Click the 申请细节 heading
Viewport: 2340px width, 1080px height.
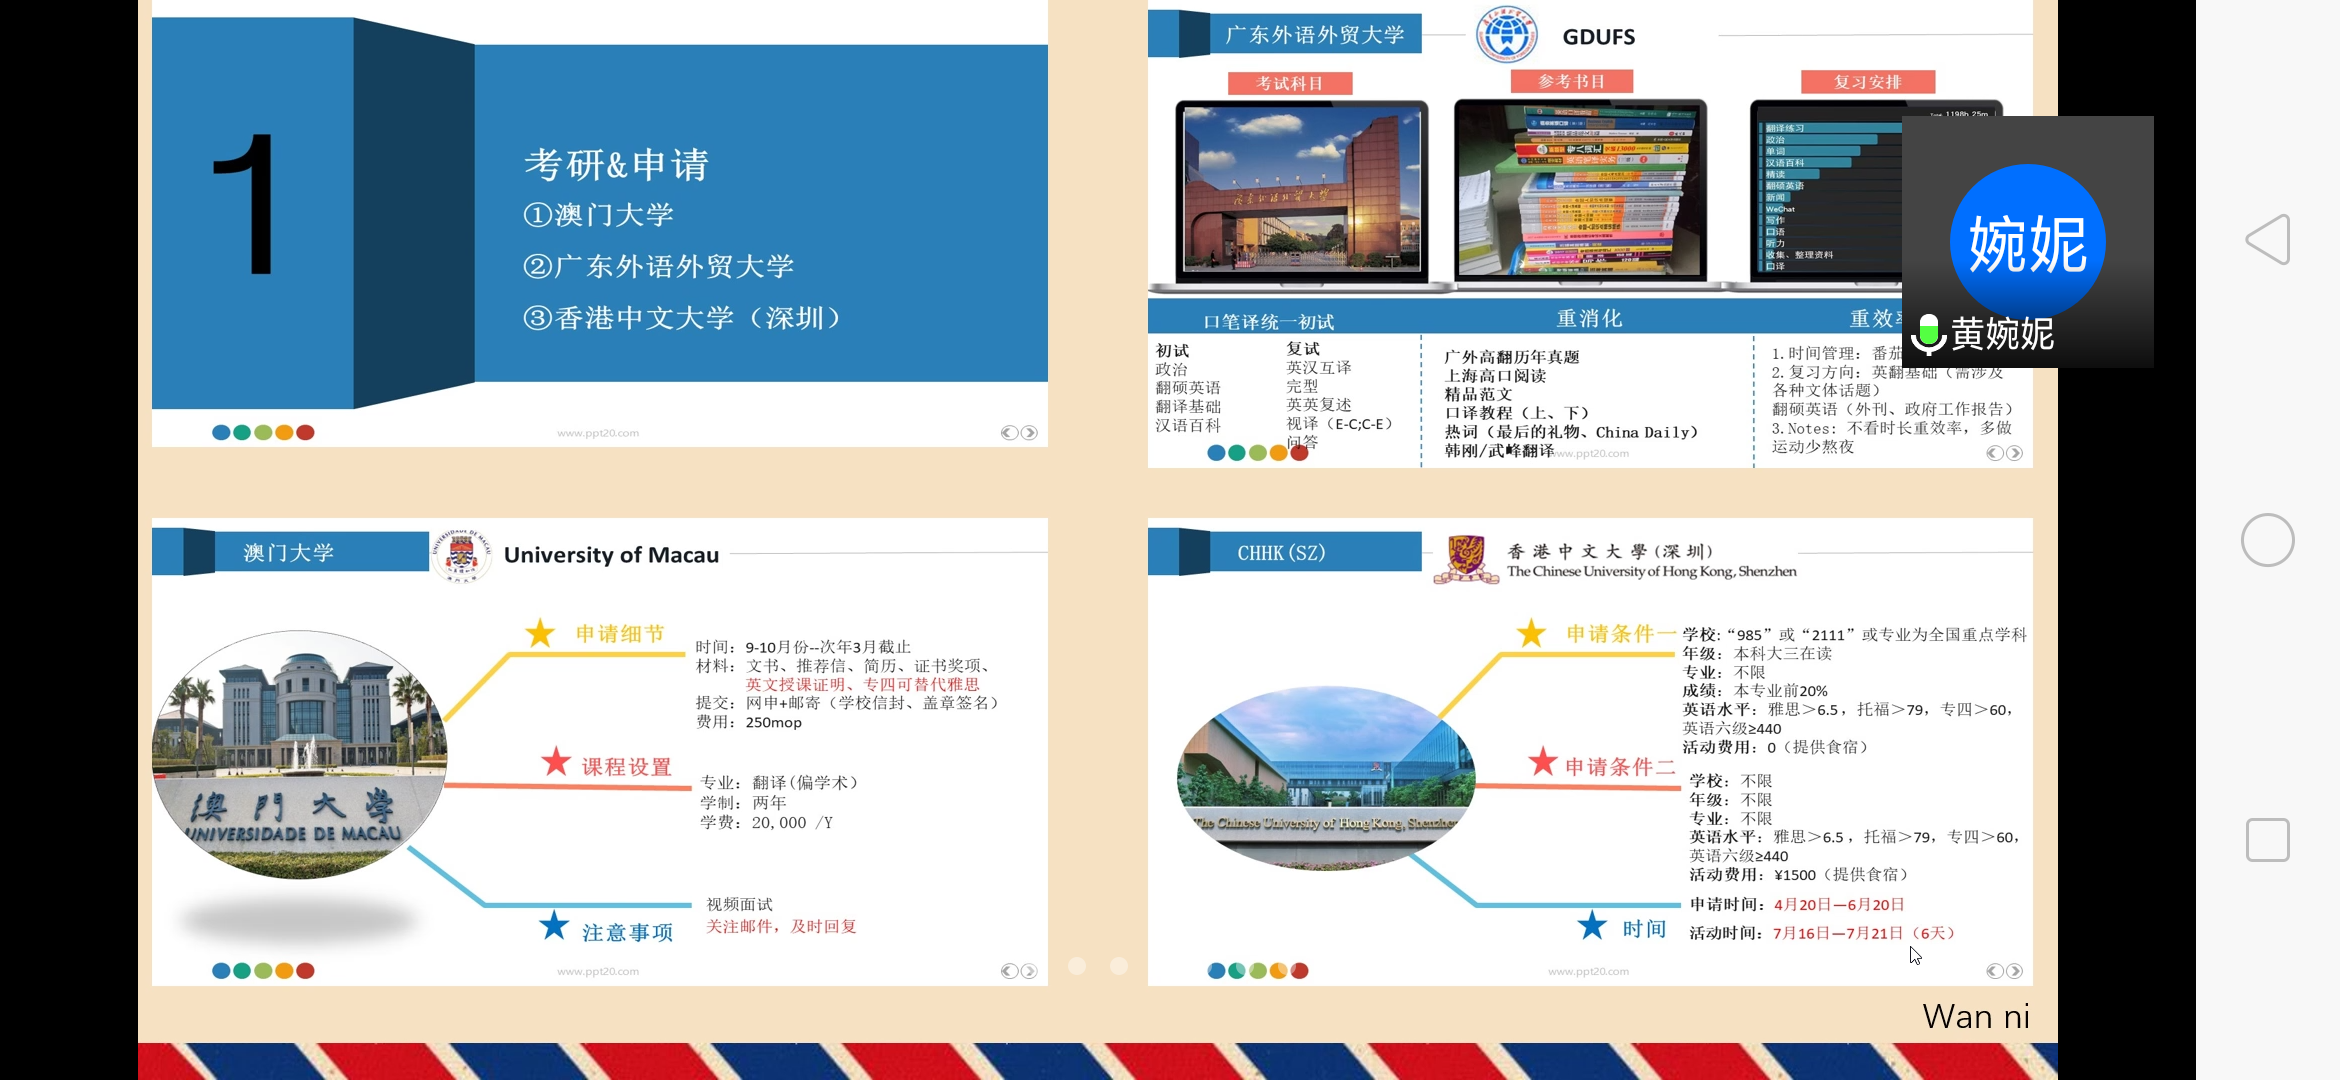pyautogui.click(x=620, y=633)
